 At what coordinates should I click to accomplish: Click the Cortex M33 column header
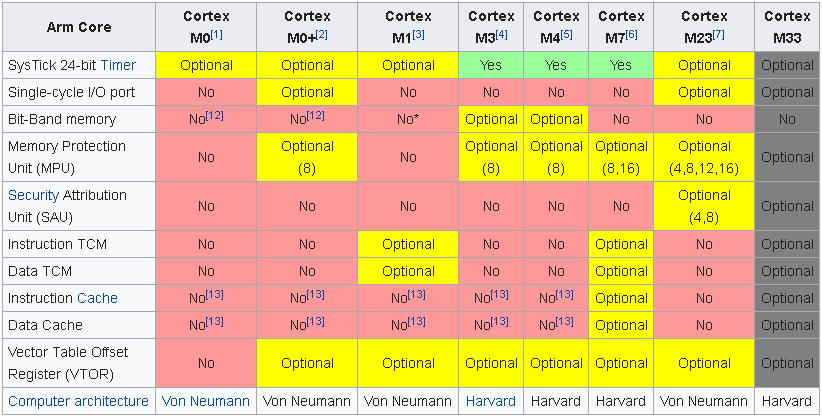[x=787, y=27]
